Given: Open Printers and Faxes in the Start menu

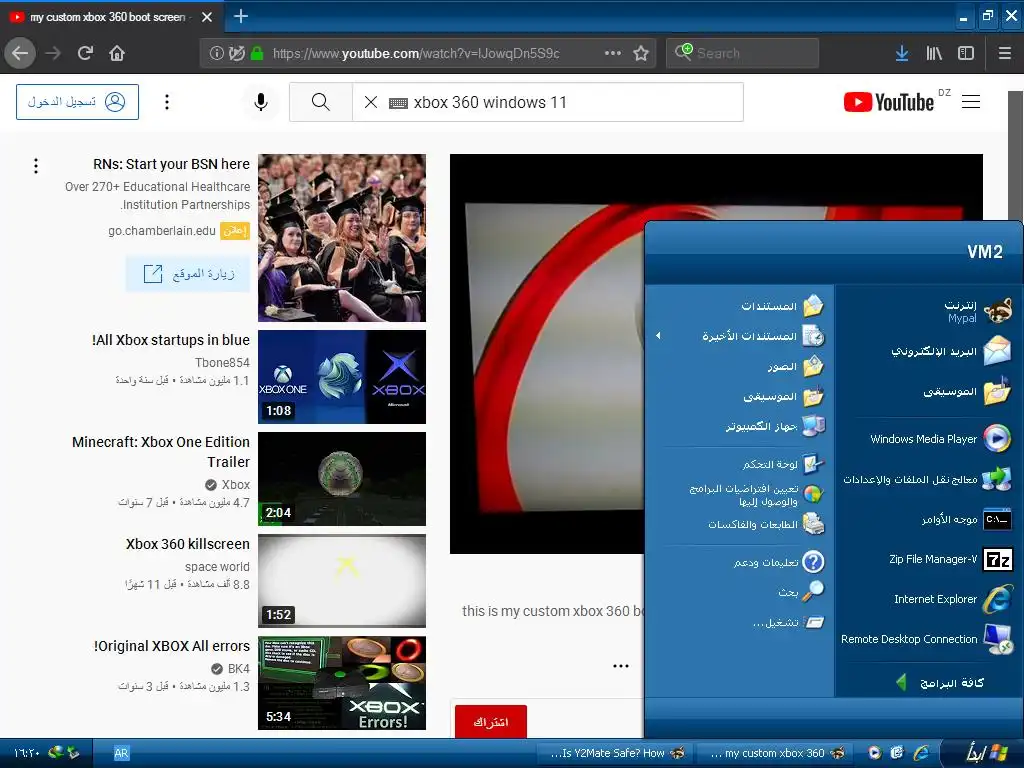Looking at the screenshot, I should pos(765,524).
